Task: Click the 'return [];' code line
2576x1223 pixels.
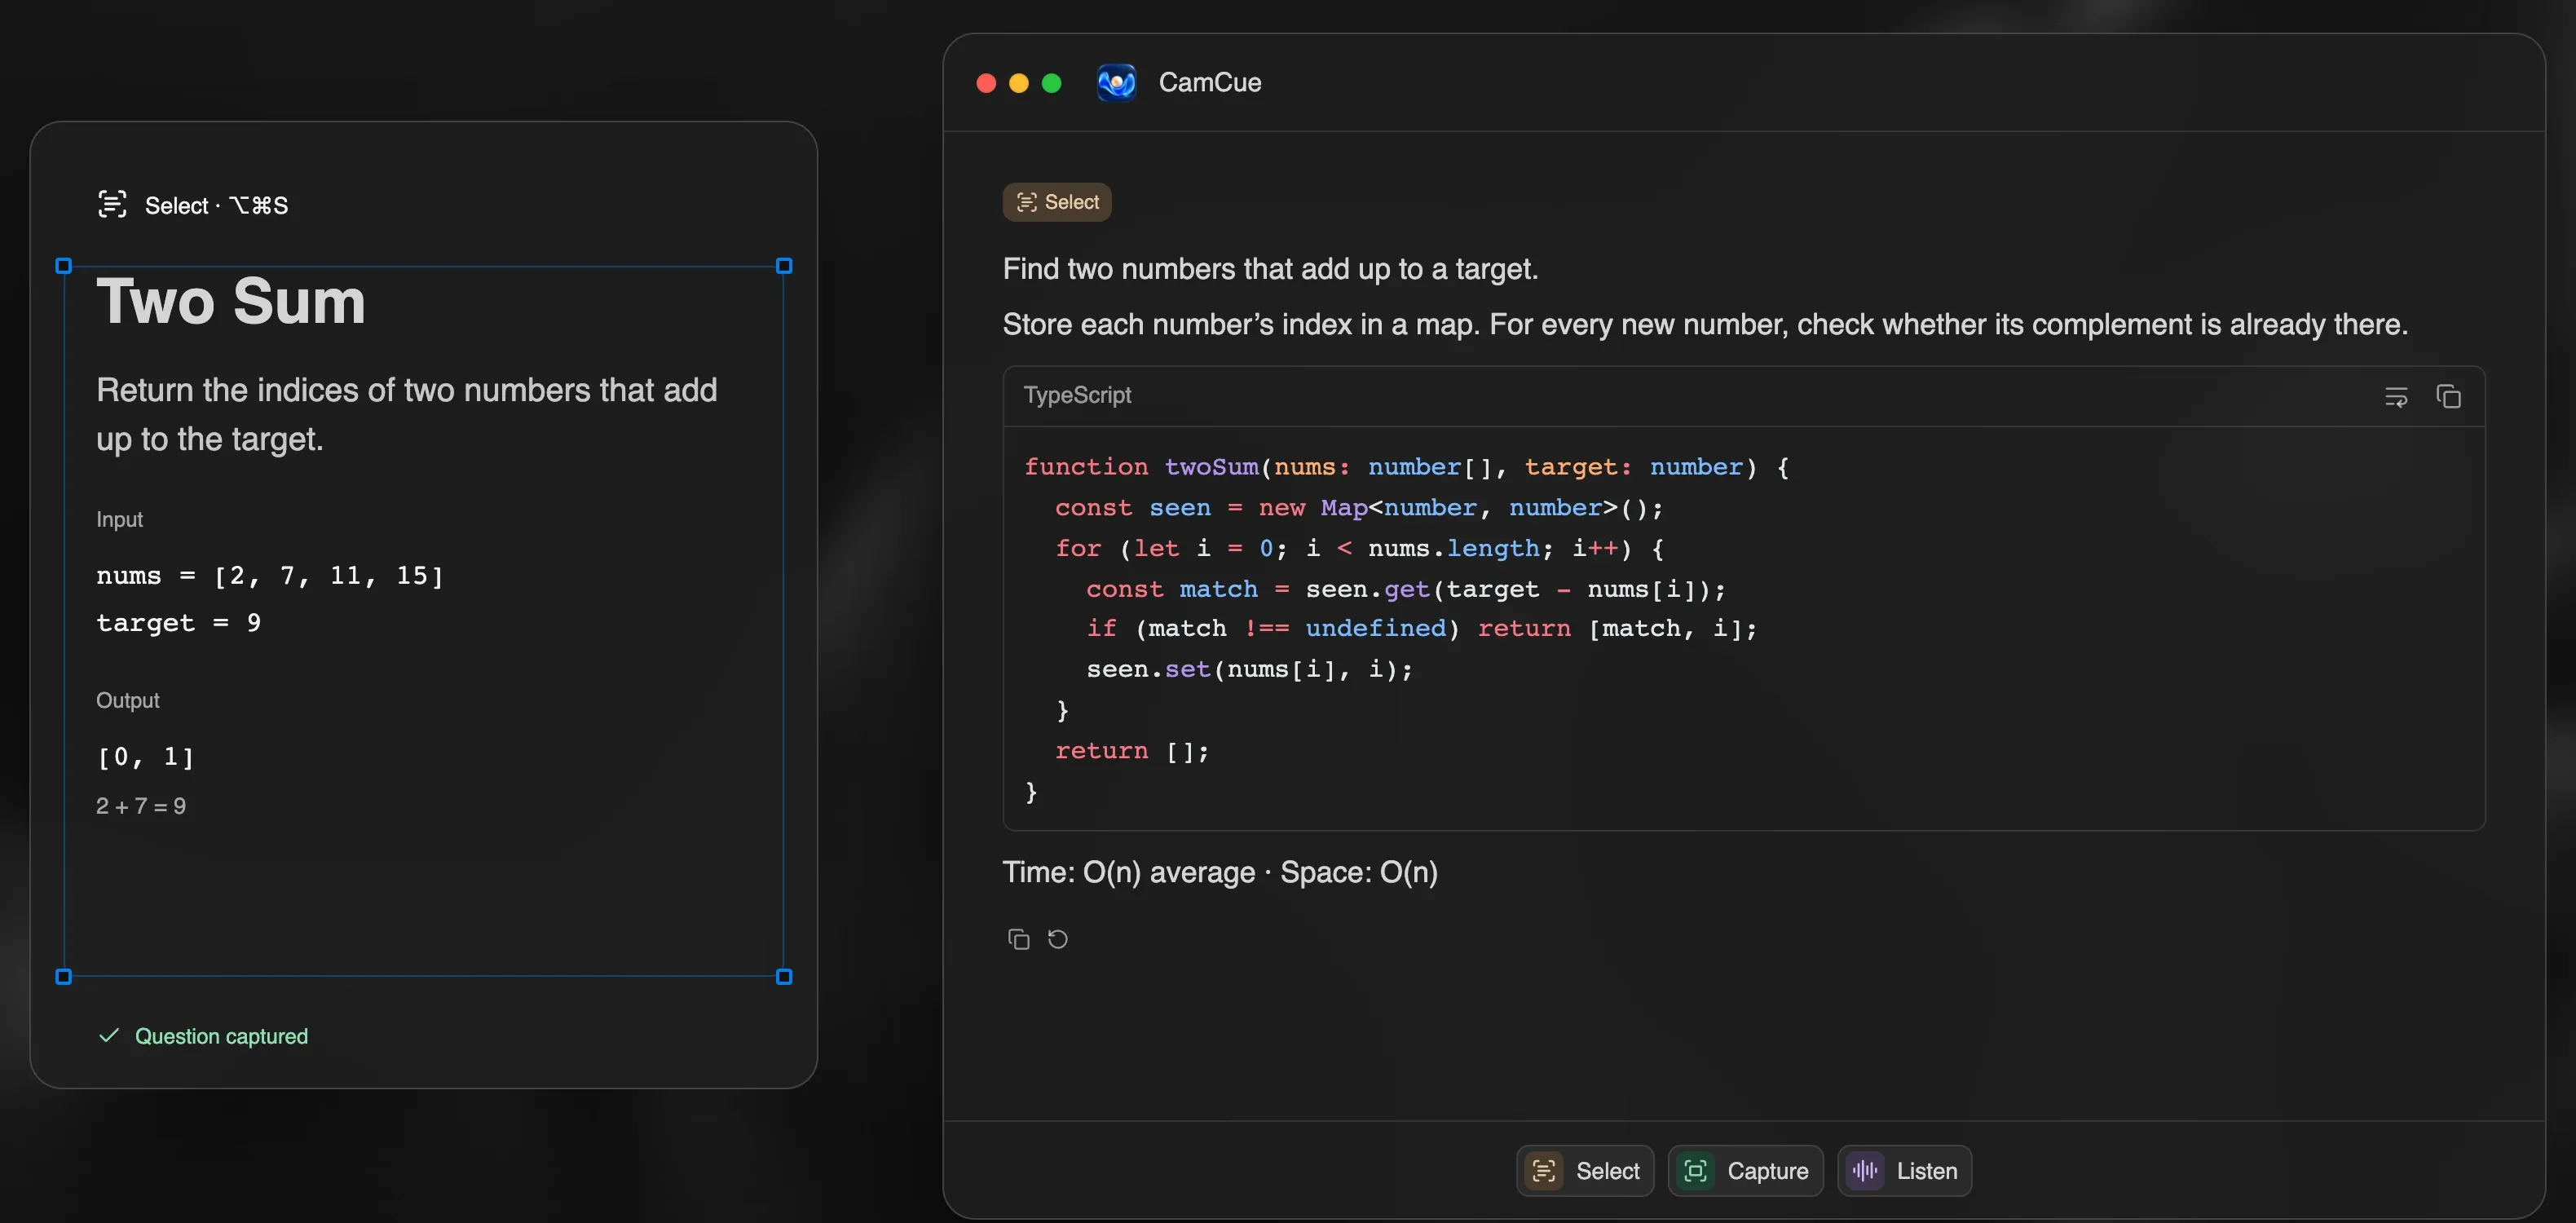Action: [1132, 751]
